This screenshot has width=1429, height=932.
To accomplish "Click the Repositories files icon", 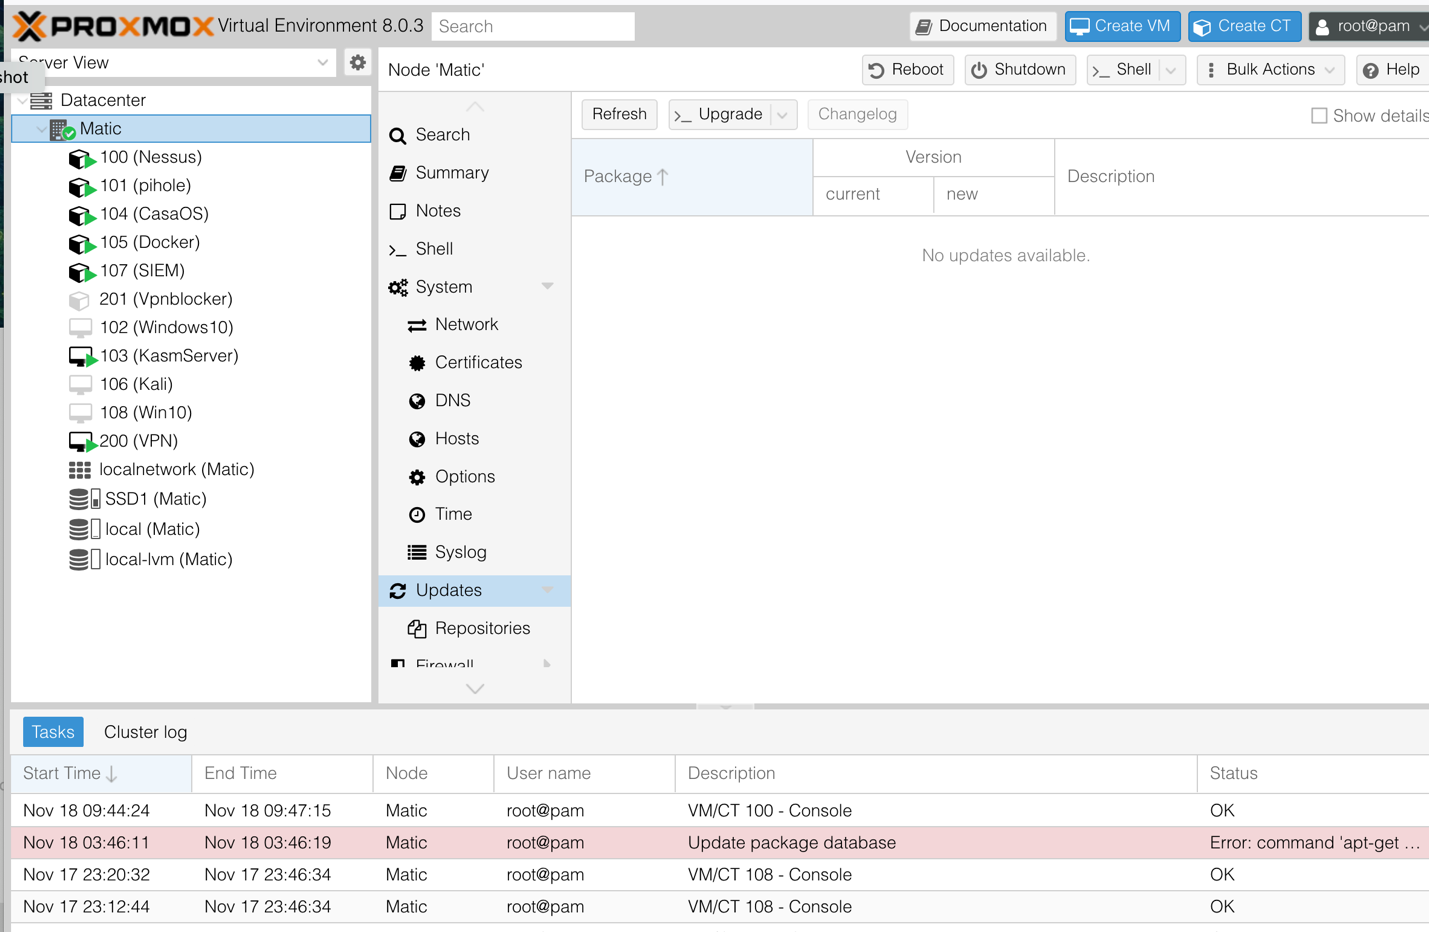I will pos(417,629).
